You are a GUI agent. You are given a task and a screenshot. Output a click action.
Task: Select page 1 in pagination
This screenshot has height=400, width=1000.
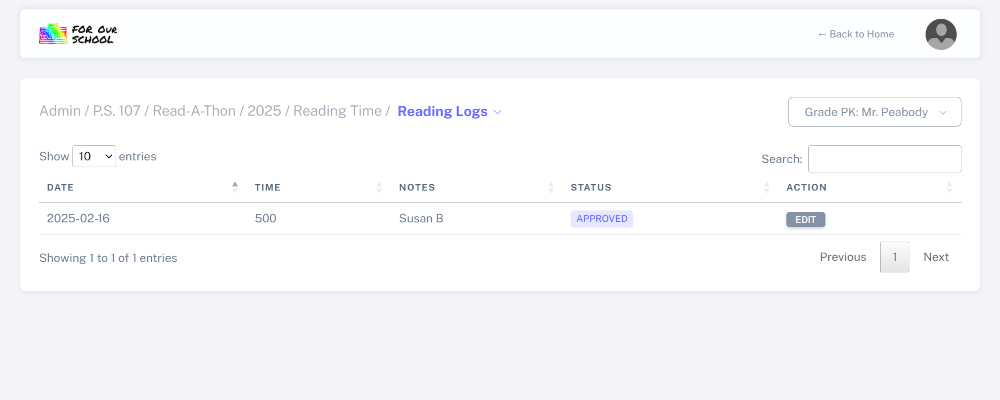[894, 257]
